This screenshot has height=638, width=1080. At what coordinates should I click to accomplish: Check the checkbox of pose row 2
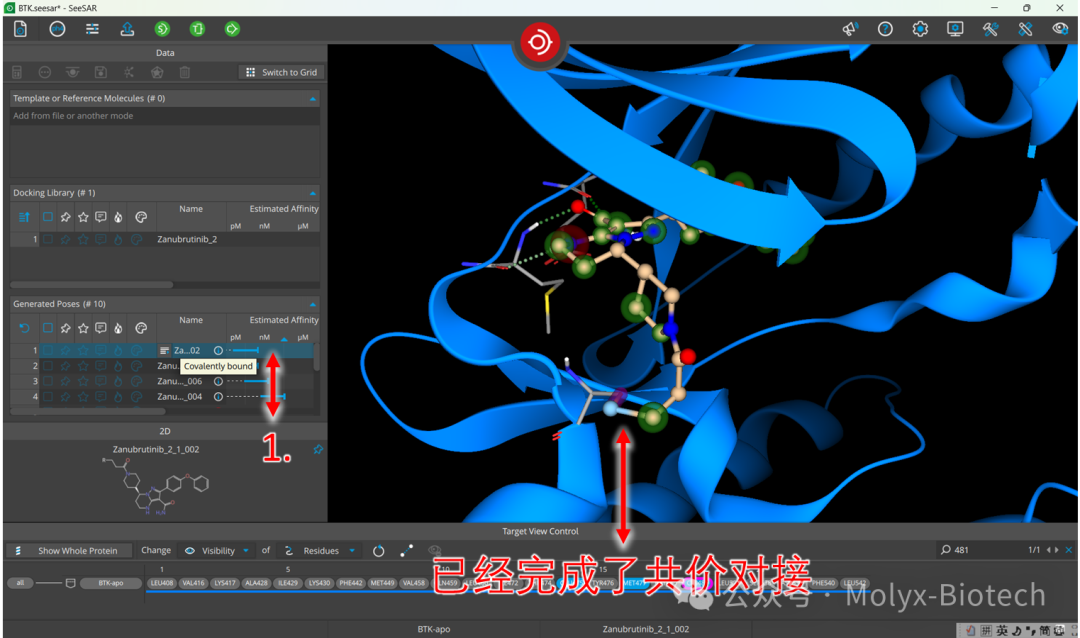click(48, 366)
